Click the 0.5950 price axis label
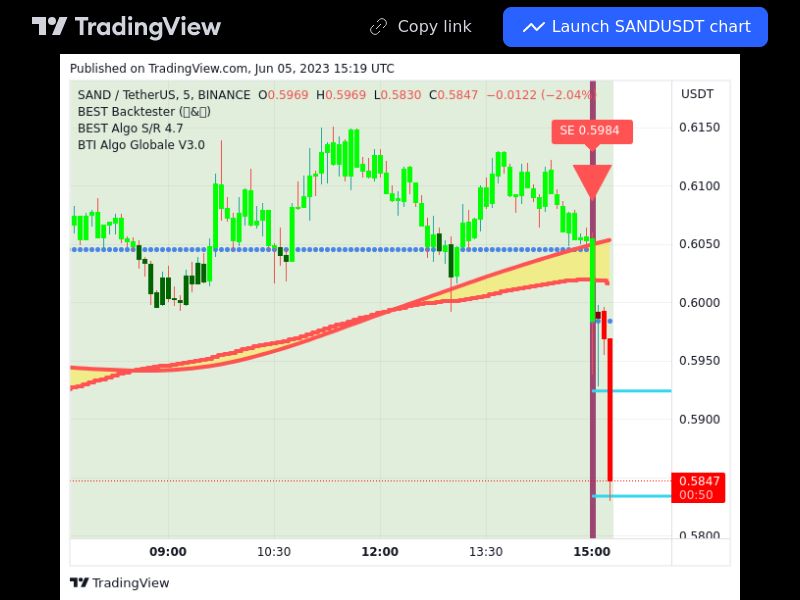Screen dimensions: 800x600 [699, 361]
